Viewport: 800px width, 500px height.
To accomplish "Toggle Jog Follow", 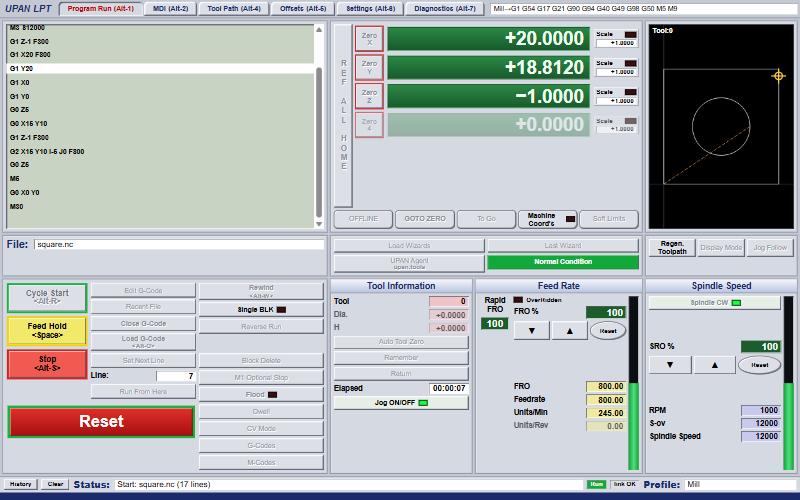I will pos(770,247).
